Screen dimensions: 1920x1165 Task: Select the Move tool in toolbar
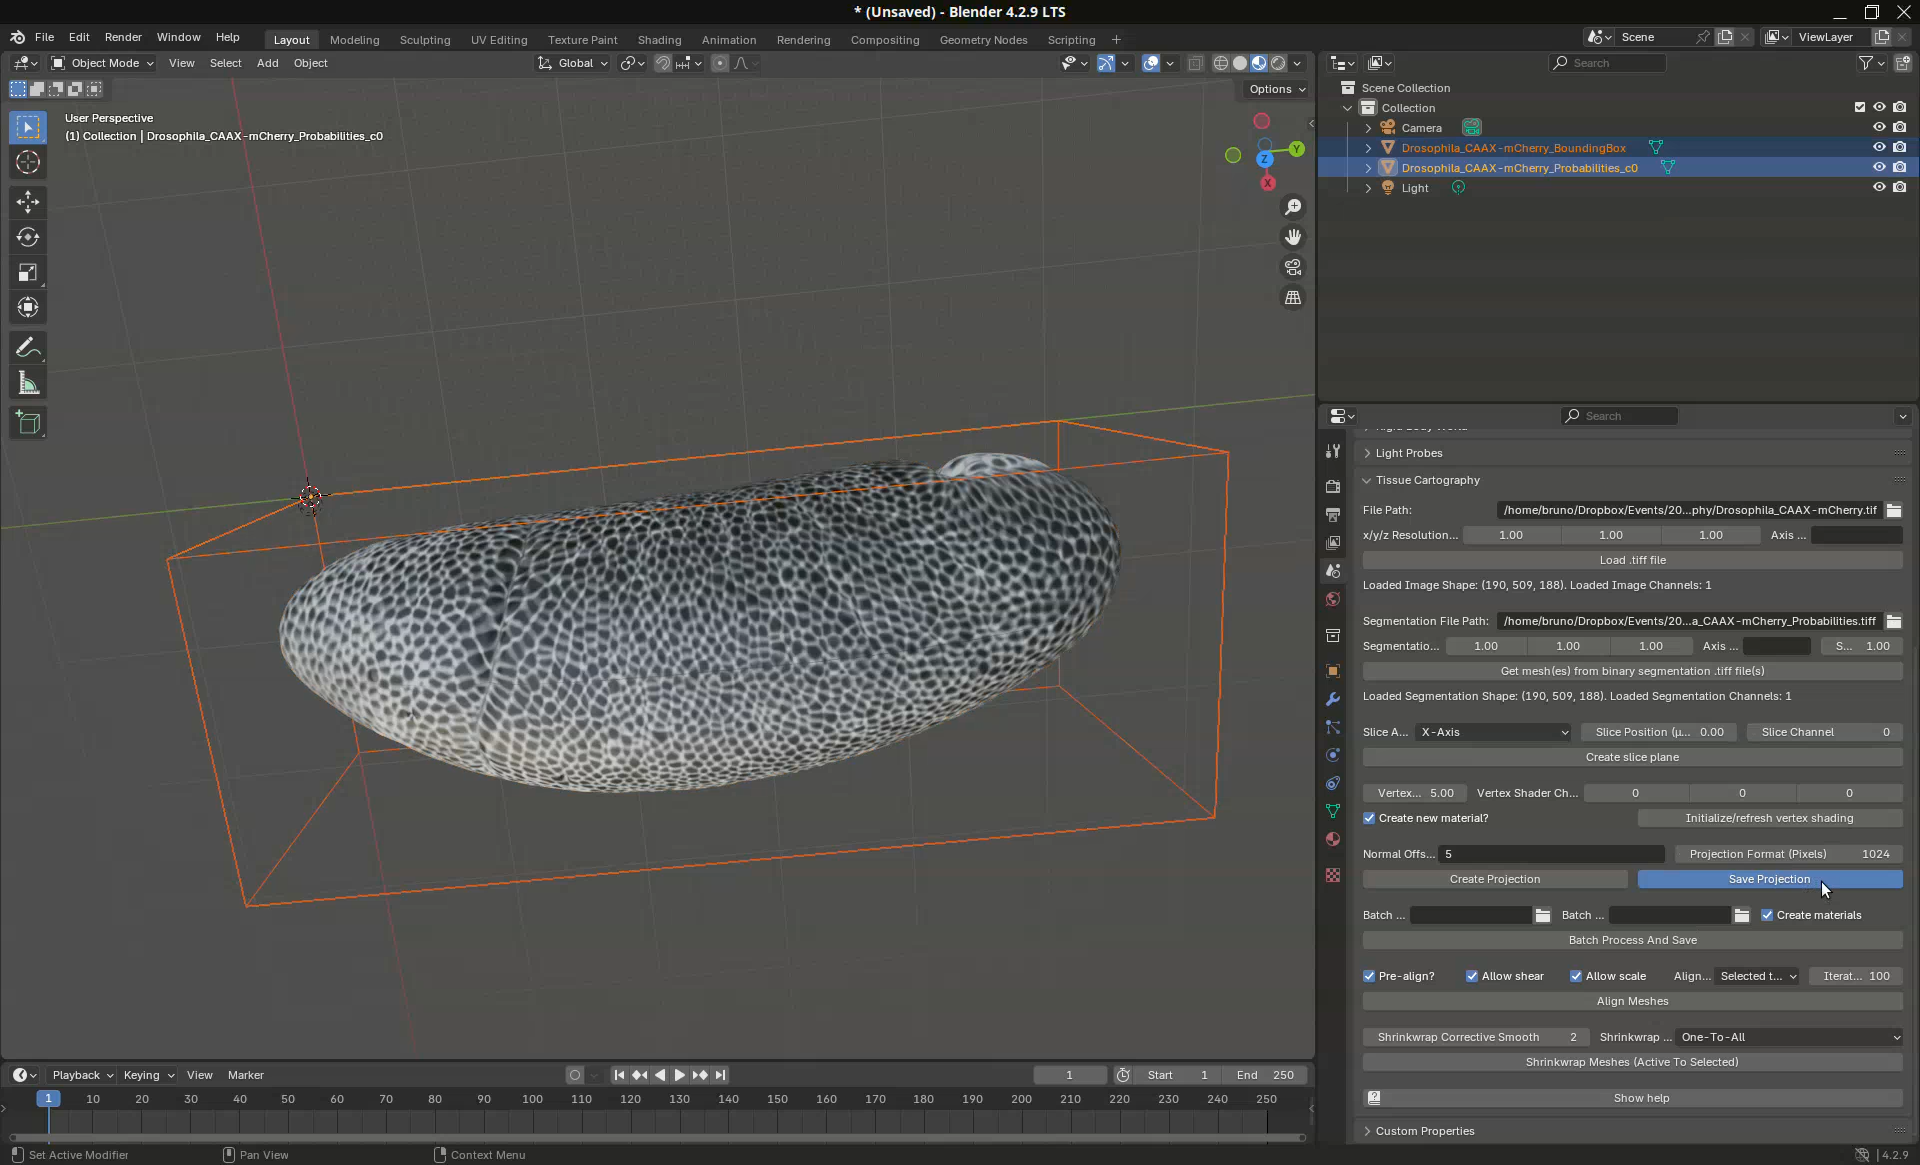28,202
